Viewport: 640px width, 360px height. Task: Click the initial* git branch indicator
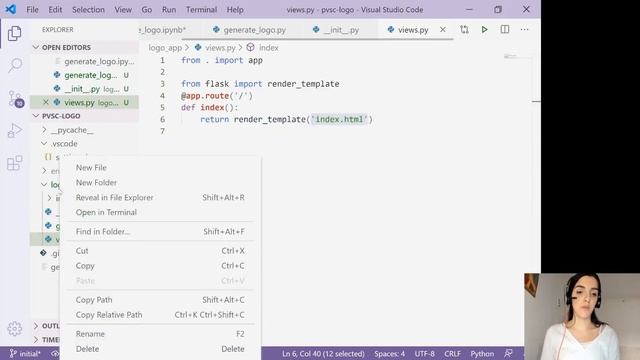pyautogui.click(x=24, y=353)
